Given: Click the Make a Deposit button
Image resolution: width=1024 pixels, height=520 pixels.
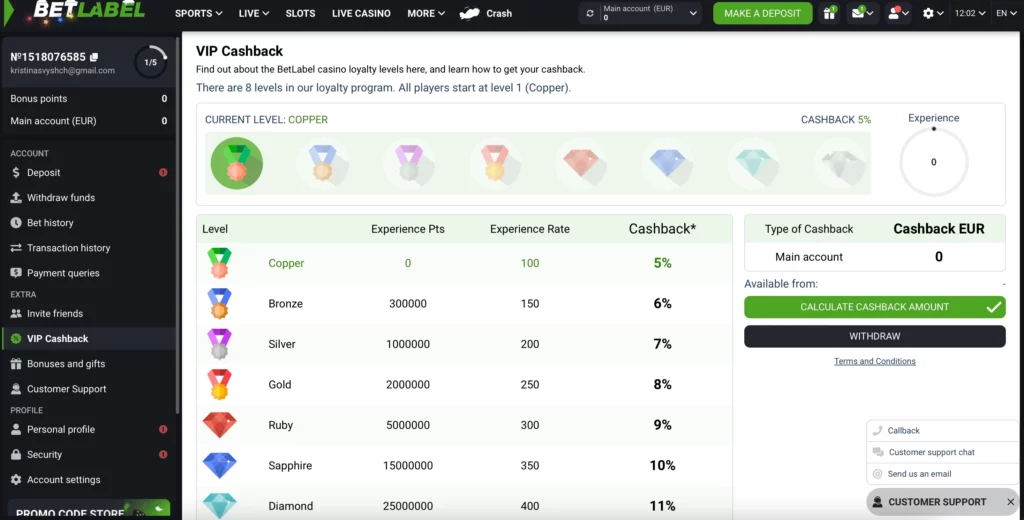Looking at the screenshot, I should [x=762, y=13].
